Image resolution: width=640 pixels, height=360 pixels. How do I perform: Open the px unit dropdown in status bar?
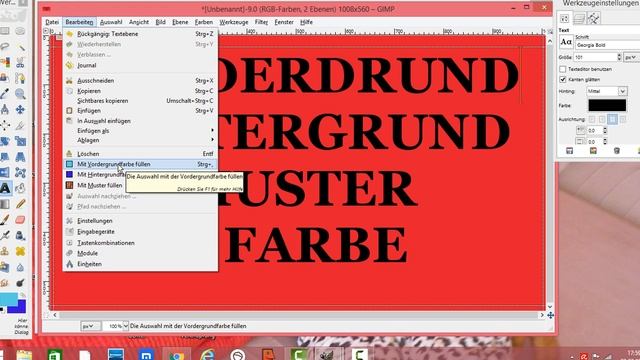(90, 326)
